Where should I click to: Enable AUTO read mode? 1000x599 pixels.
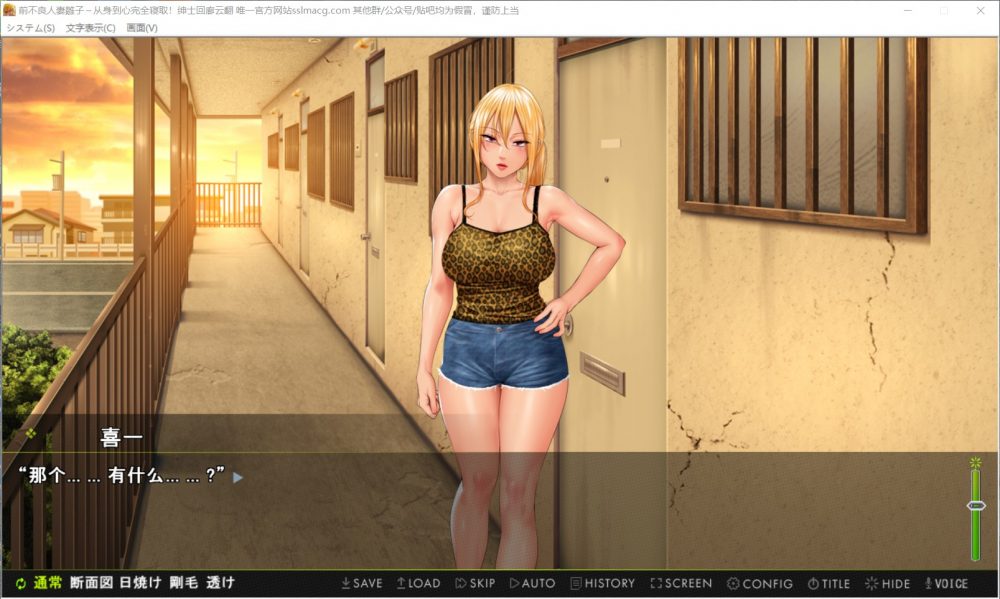pos(534,583)
